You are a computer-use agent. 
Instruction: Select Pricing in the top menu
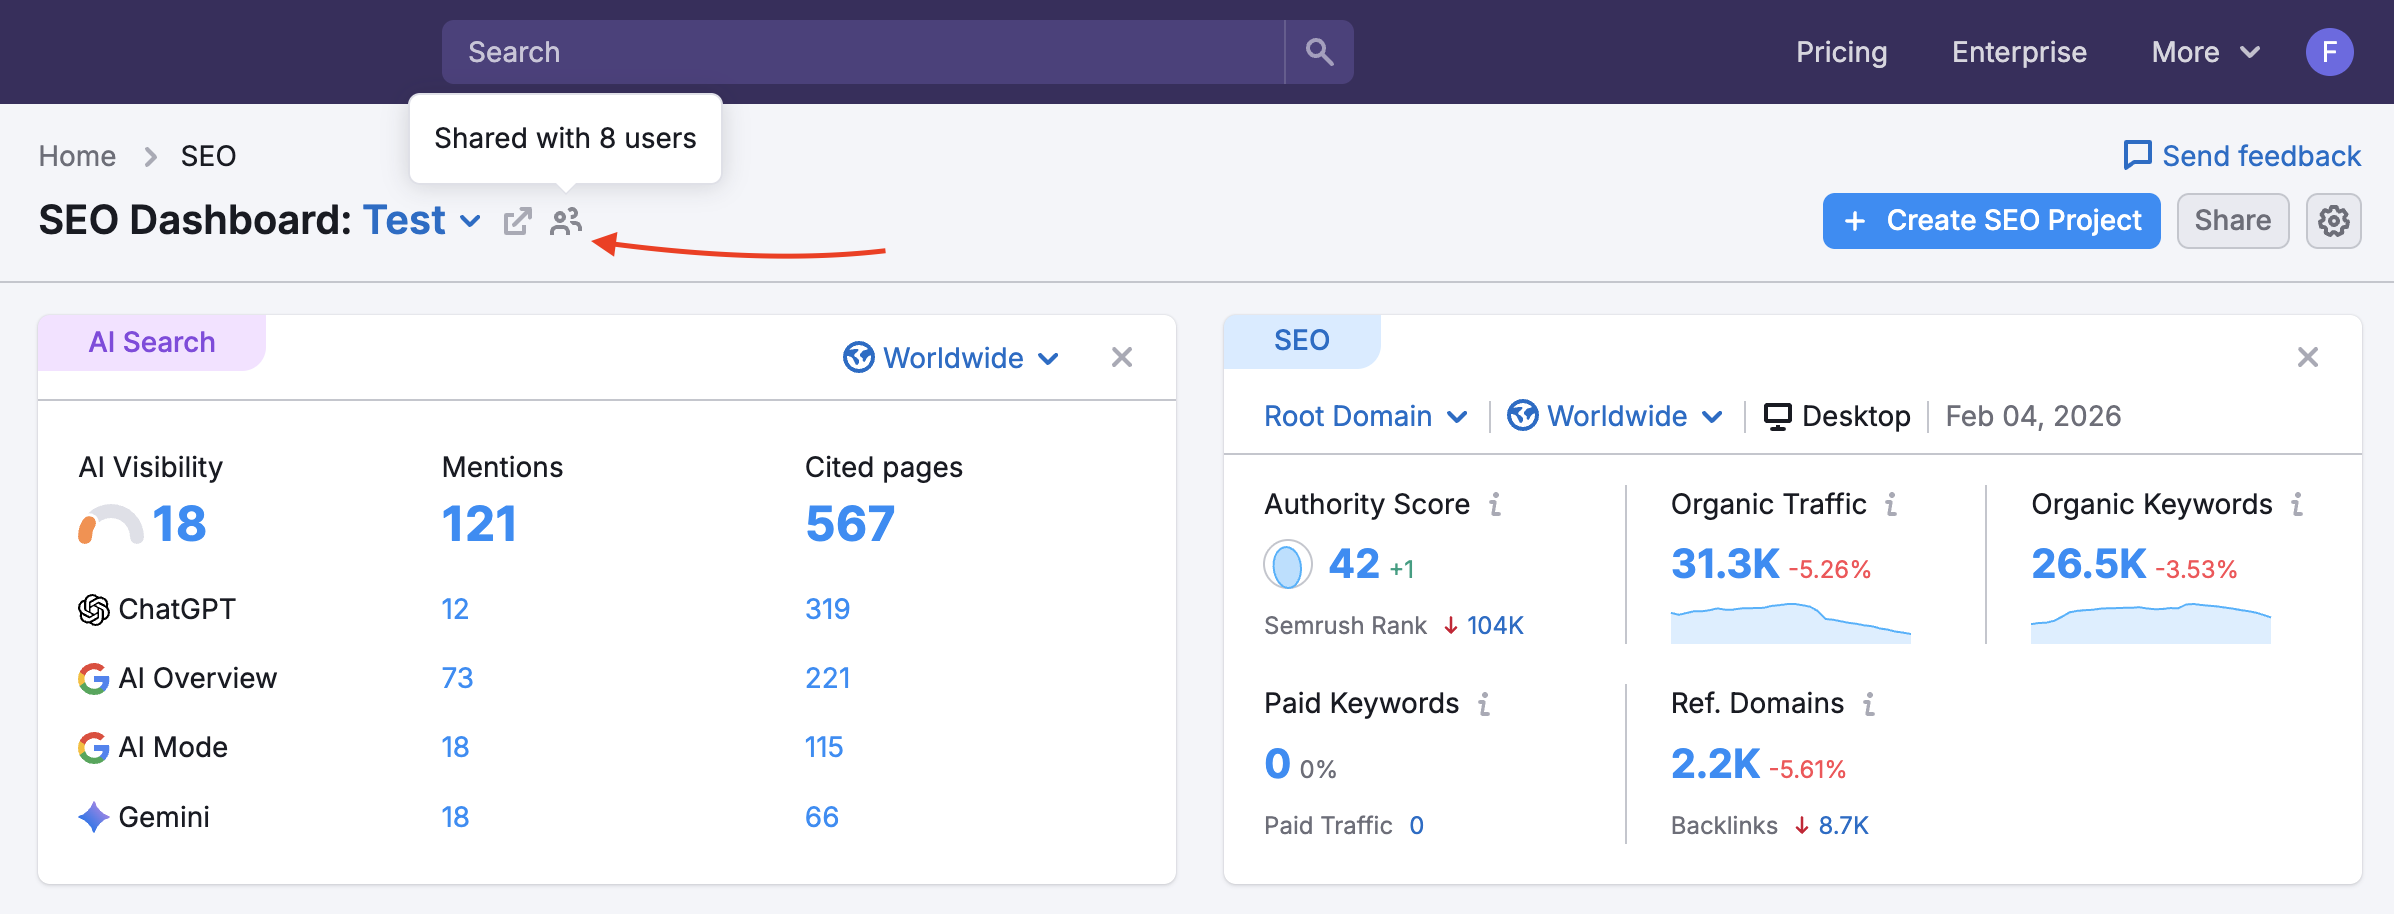point(1841,51)
